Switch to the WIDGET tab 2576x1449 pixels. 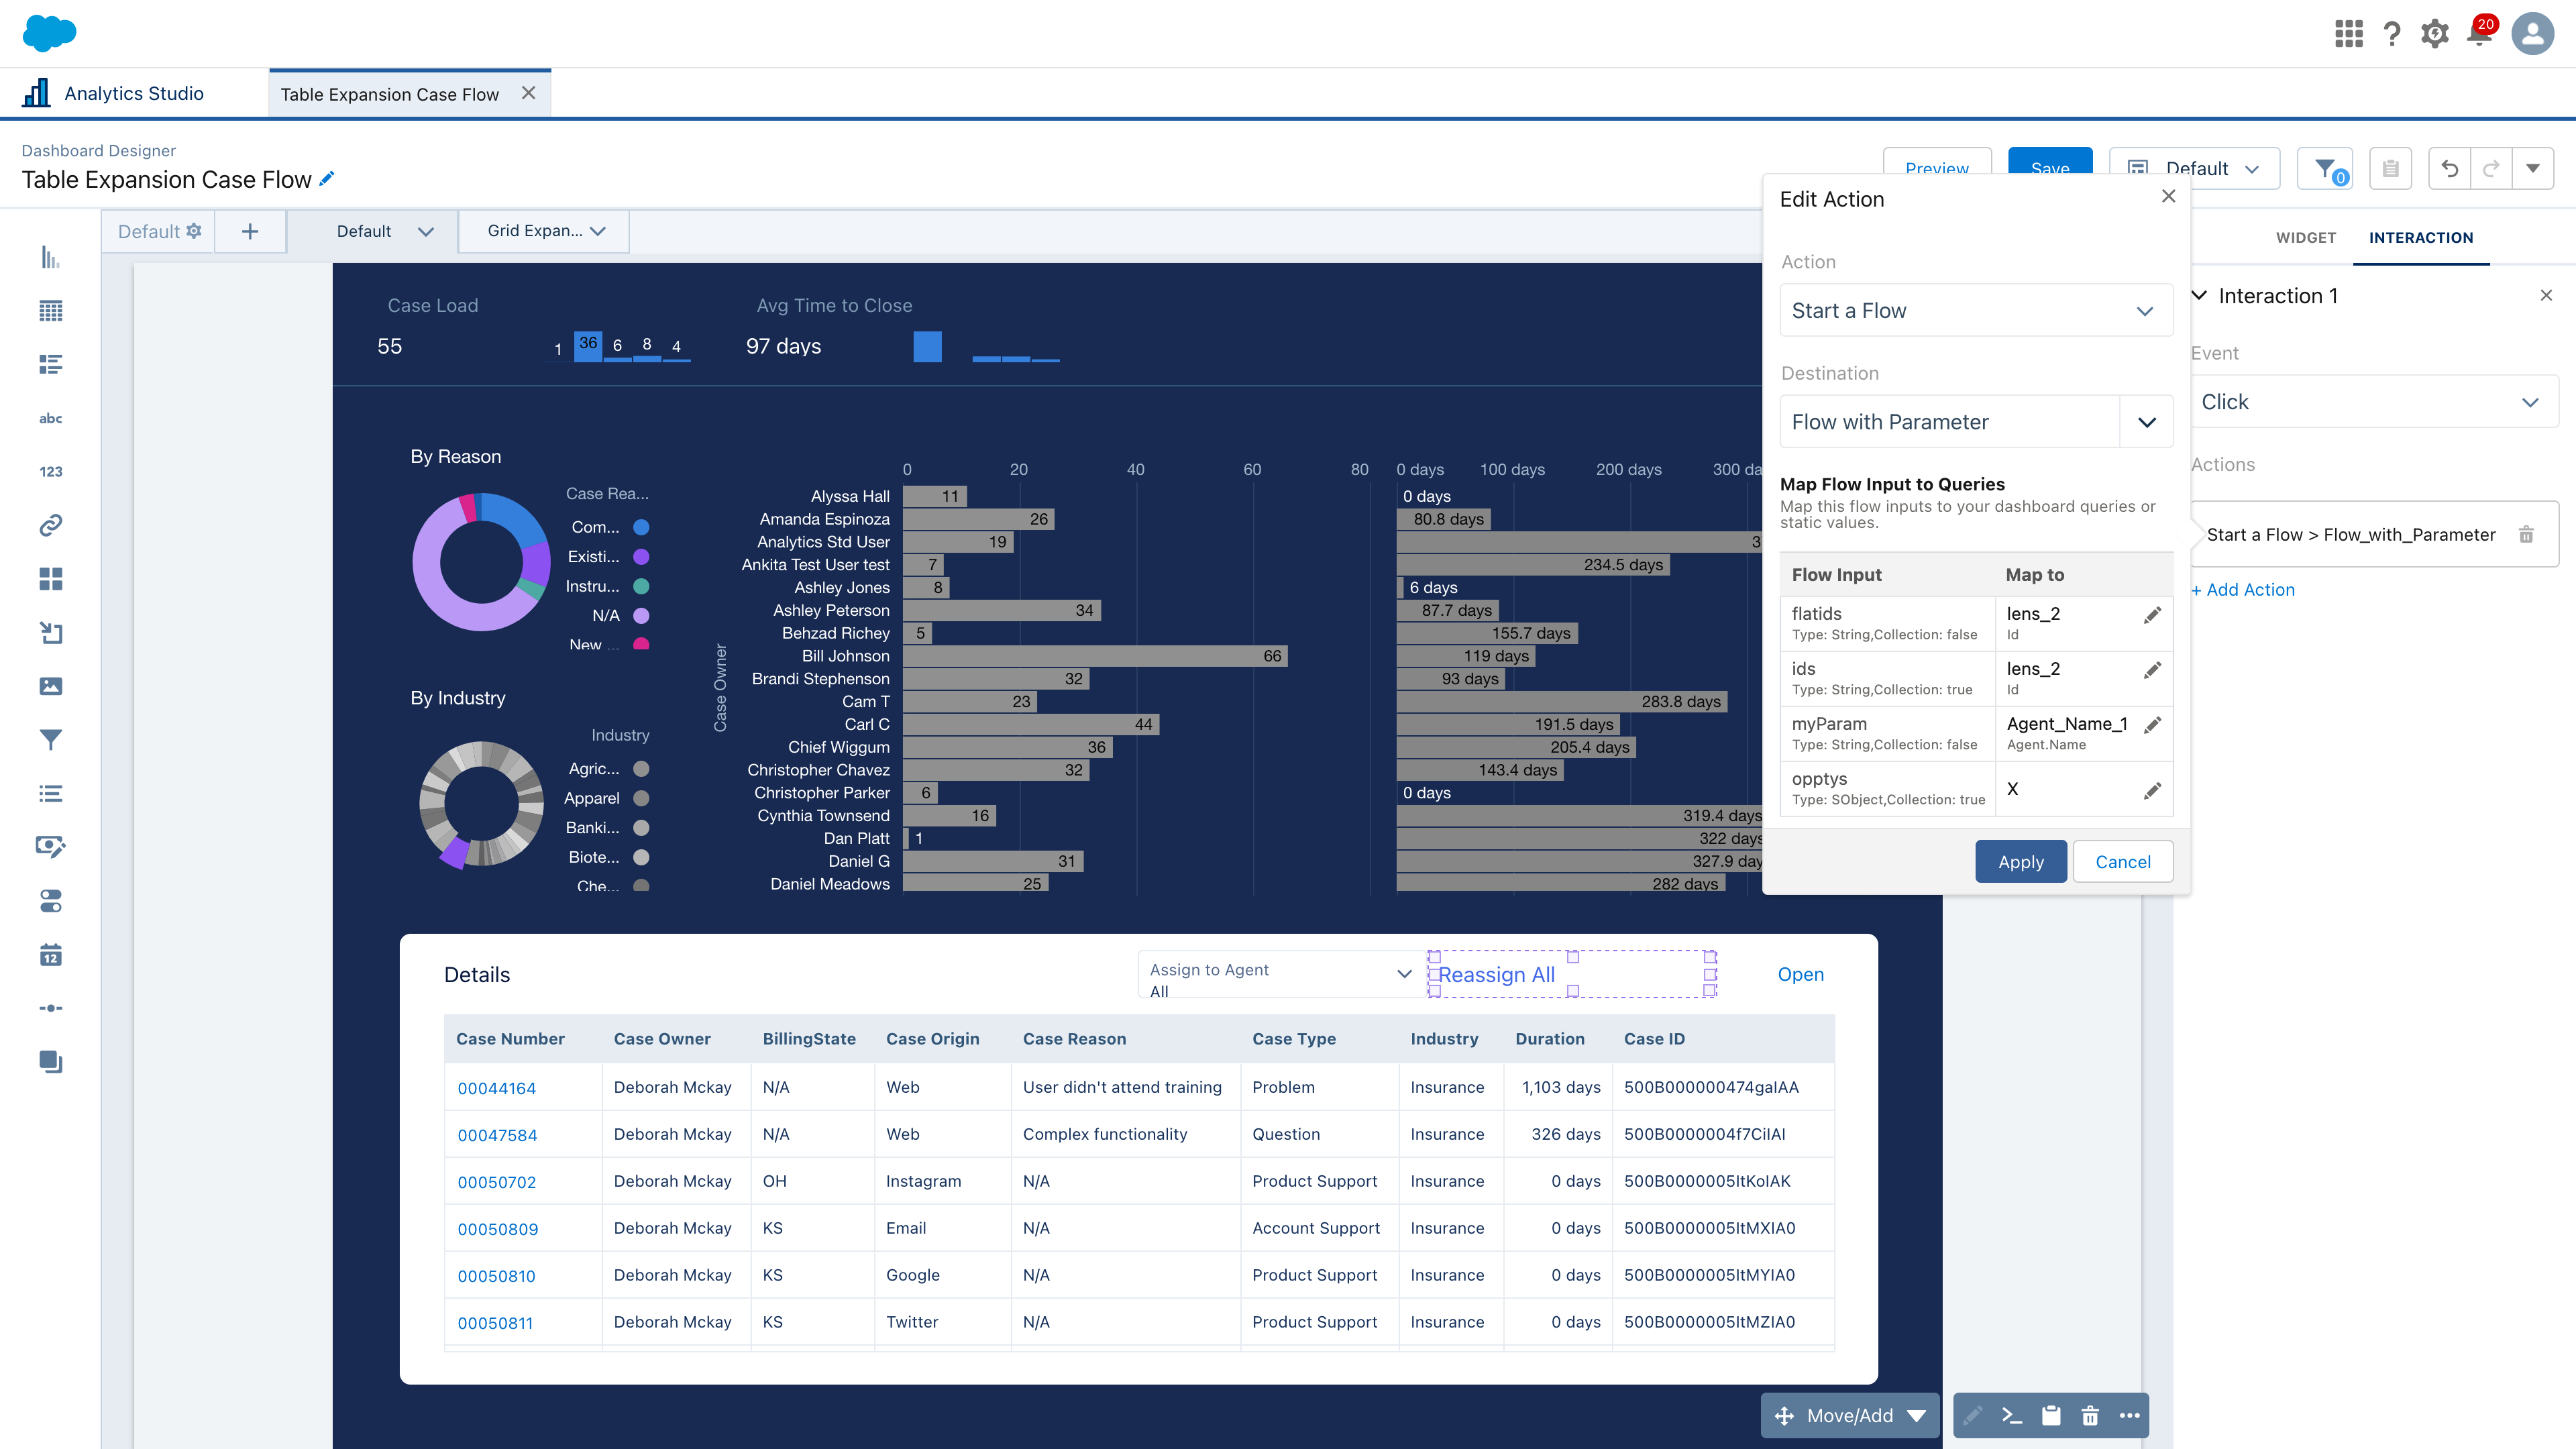[2305, 238]
